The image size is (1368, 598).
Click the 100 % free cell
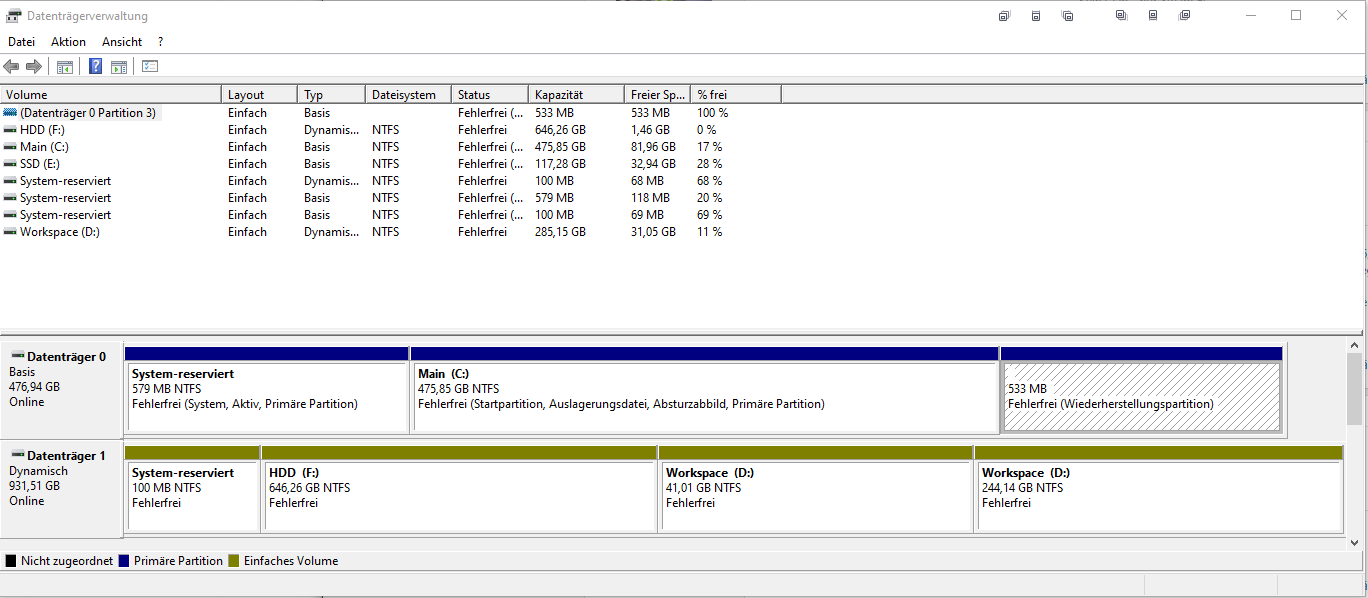713,113
